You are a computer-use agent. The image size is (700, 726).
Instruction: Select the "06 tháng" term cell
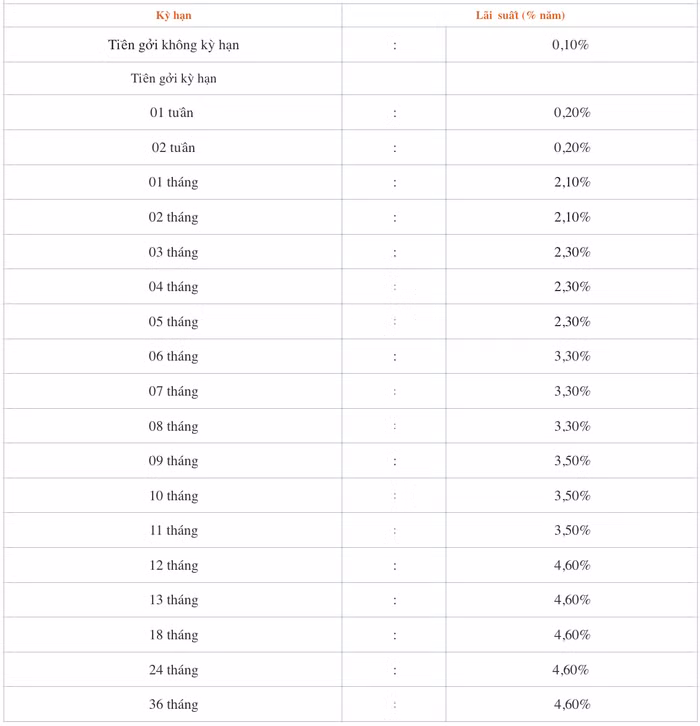click(x=173, y=357)
